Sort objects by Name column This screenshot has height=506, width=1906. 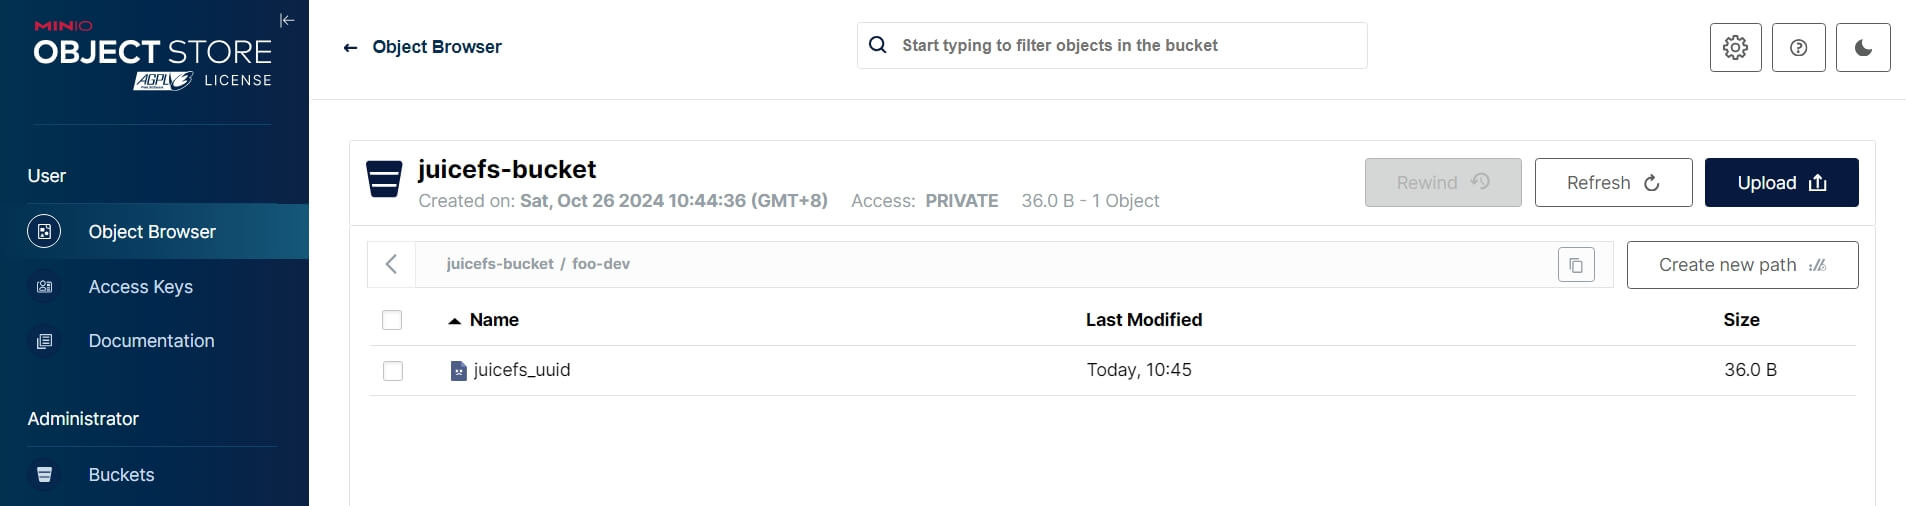[493, 320]
